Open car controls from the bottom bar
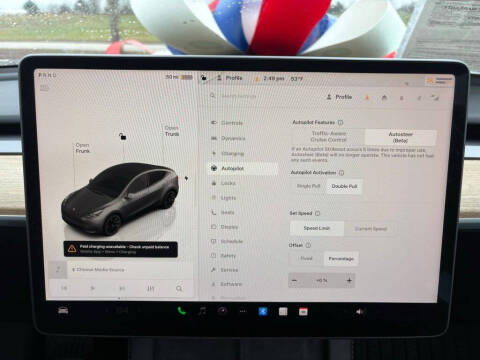 tap(63, 311)
